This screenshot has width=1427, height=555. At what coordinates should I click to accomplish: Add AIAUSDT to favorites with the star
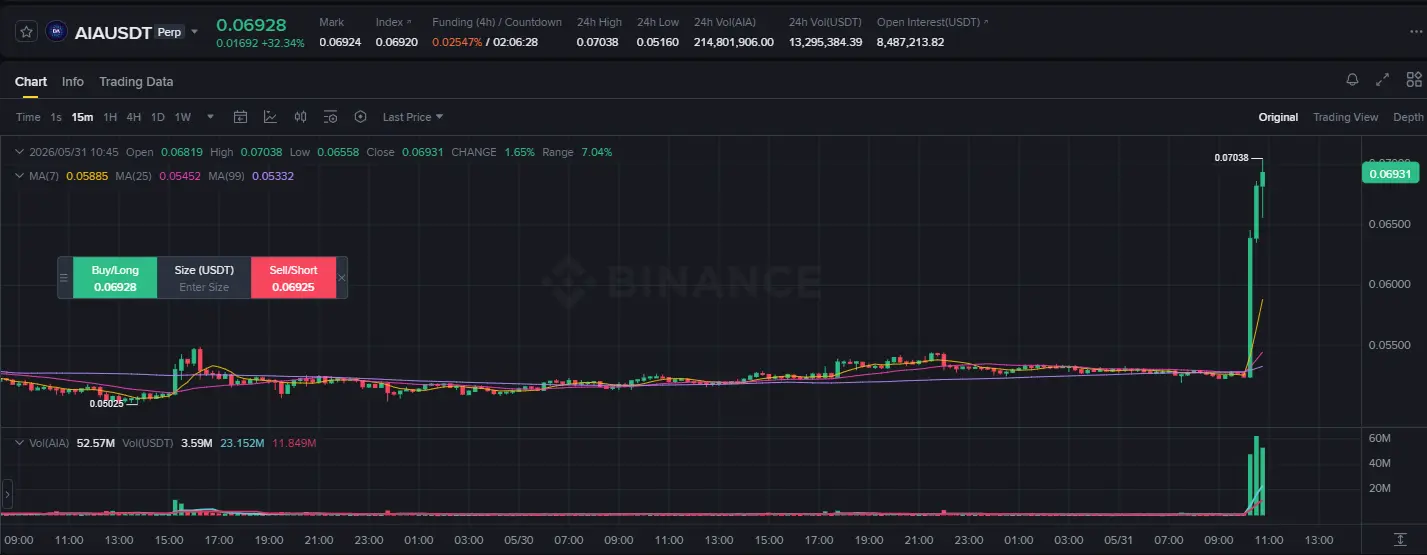pyautogui.click(x=26, y=32)
